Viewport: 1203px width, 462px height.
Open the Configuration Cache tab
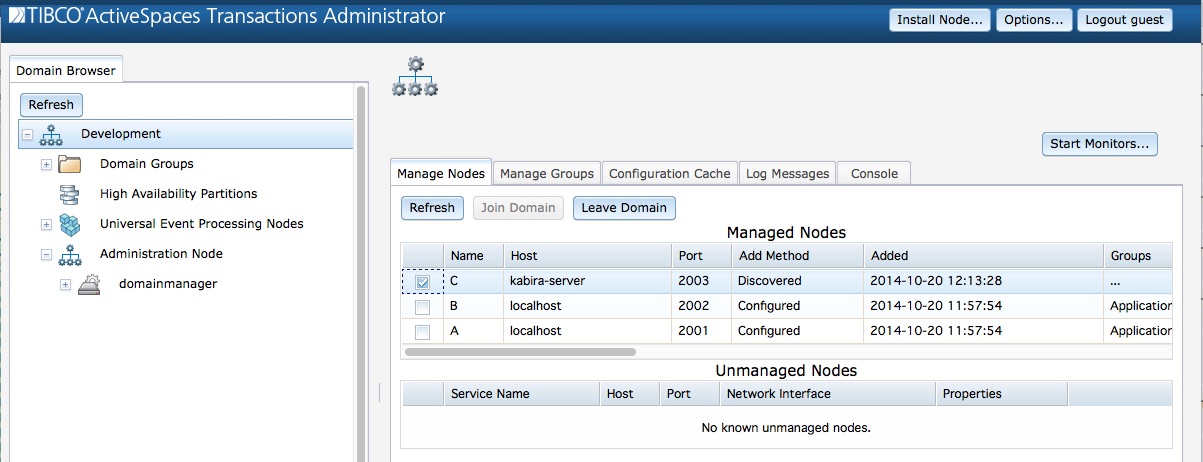tap(670, 173)
